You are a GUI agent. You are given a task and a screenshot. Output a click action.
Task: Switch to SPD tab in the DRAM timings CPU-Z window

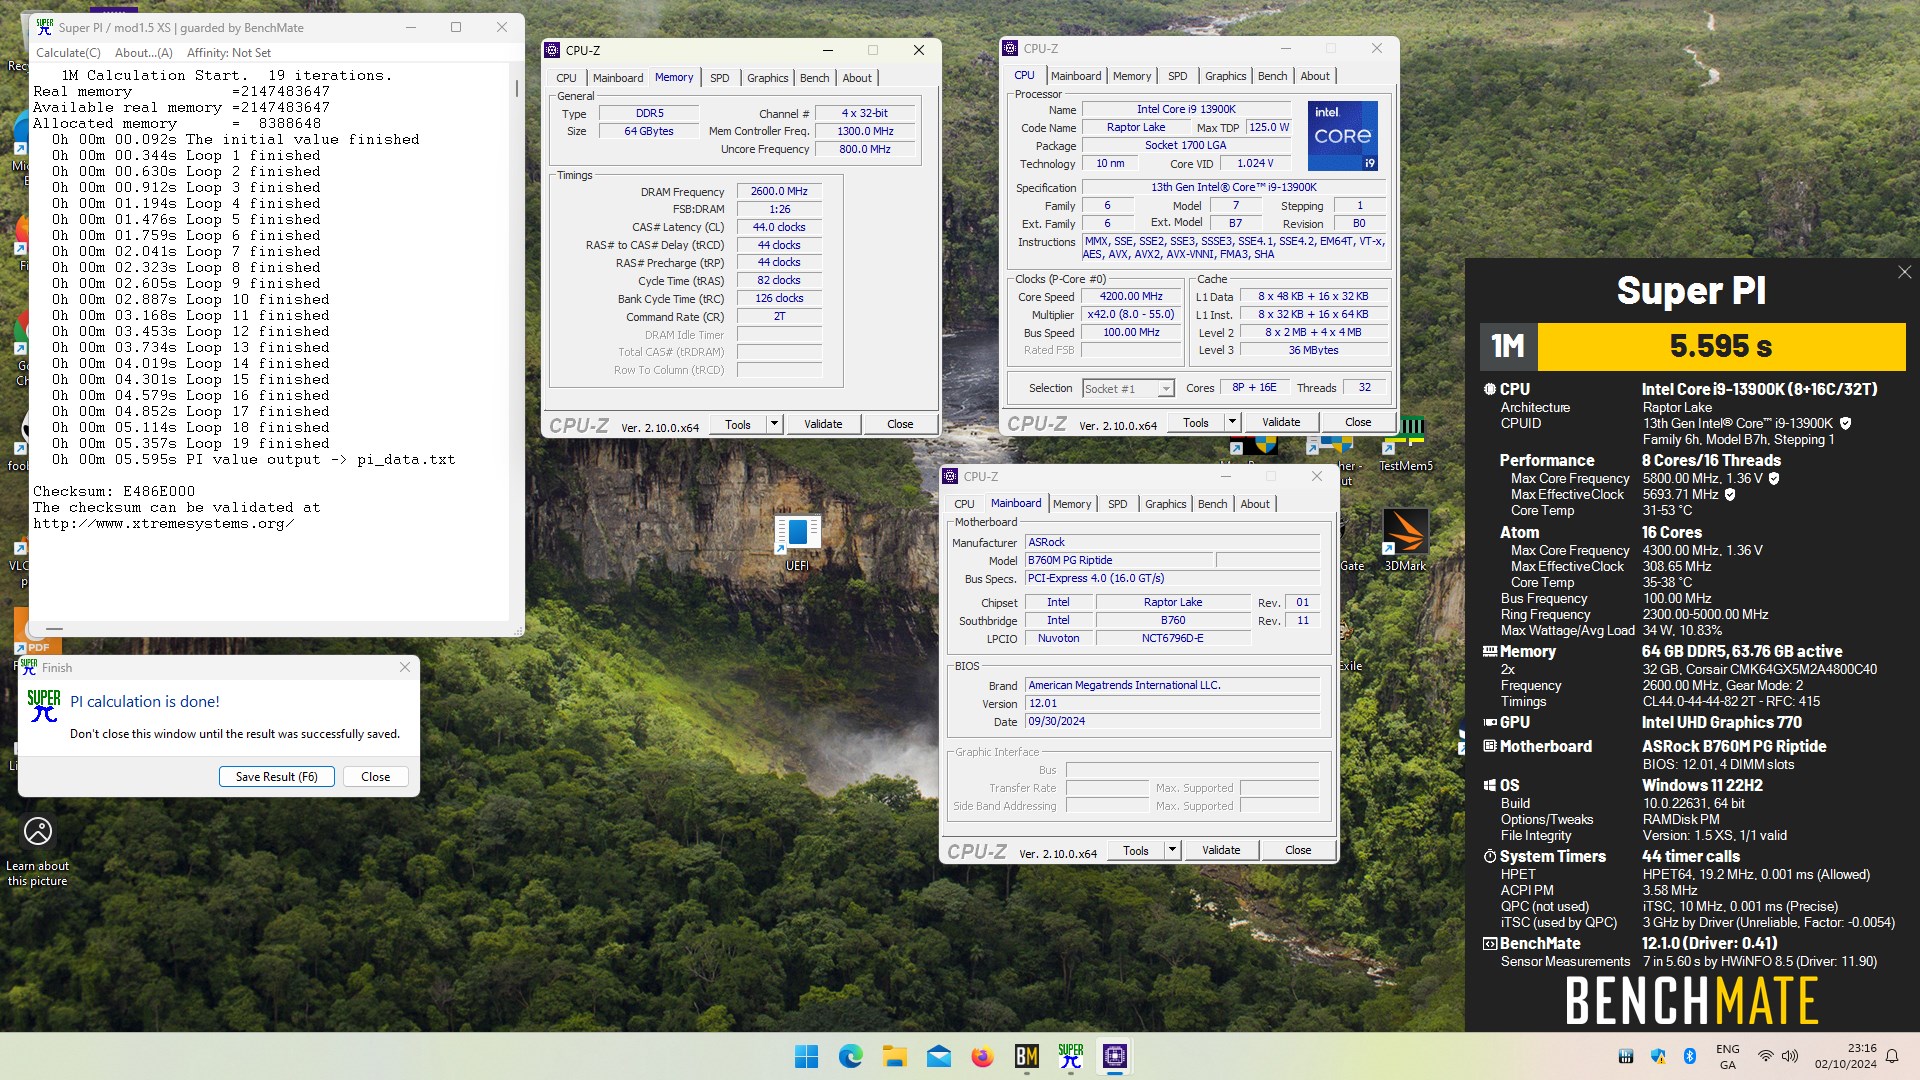pyautogui.click(x=719, y=78)
